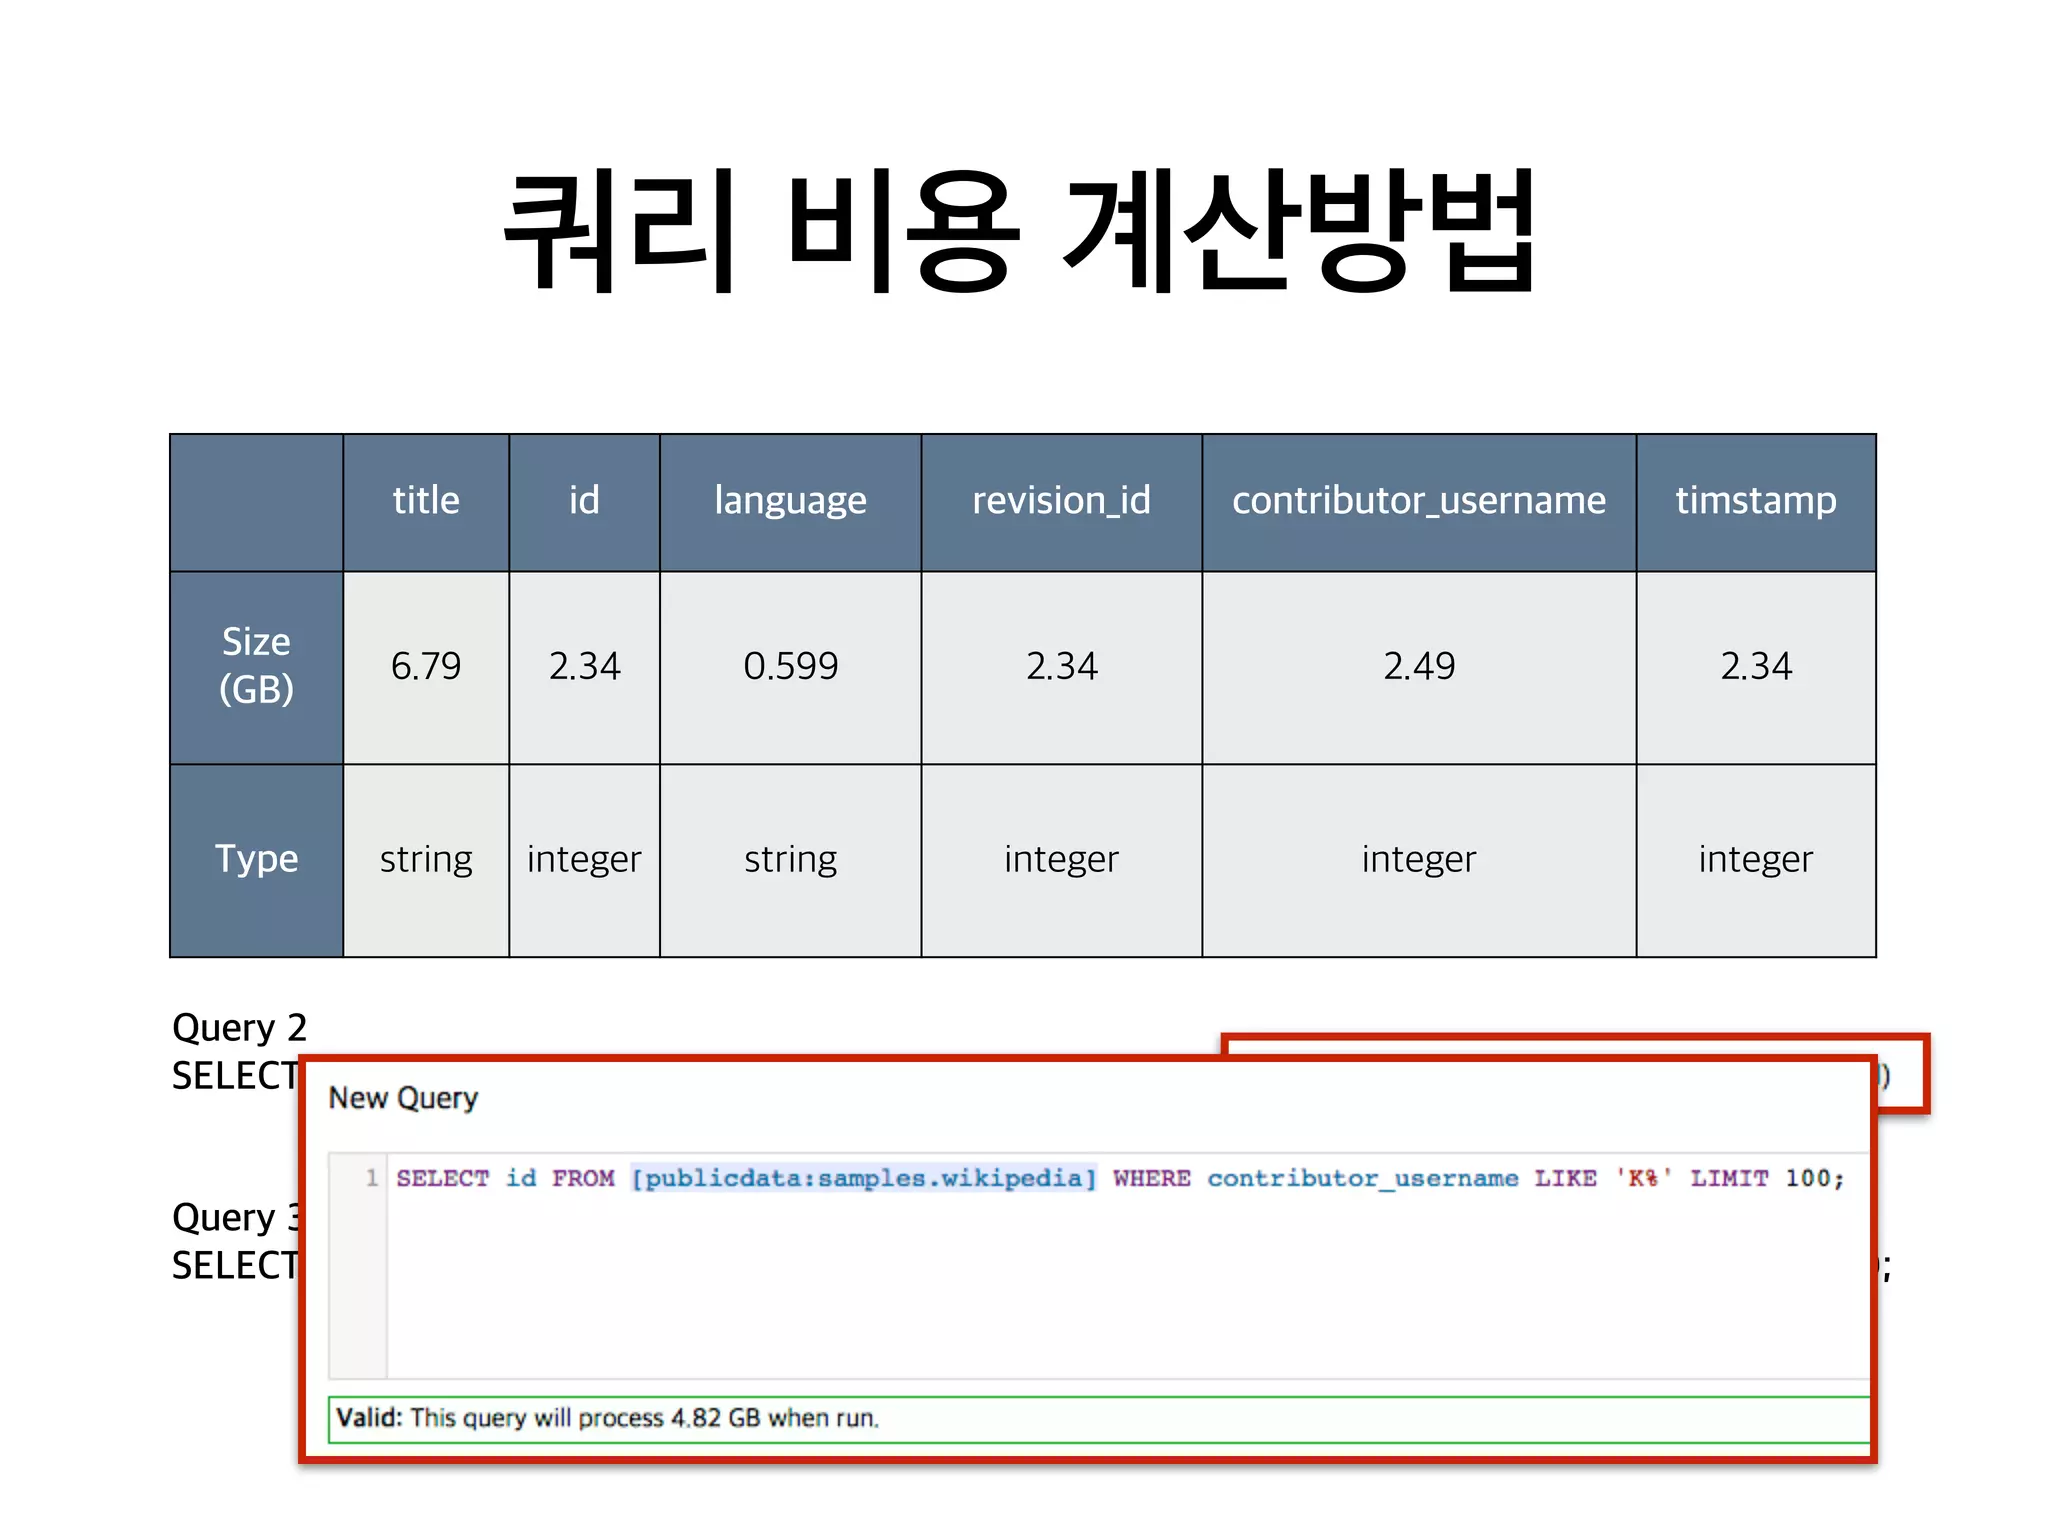Click 'integer' type under timstamp
Image resolution: width=2048 pixels, height=1536 pixels.
(1756, 860)
